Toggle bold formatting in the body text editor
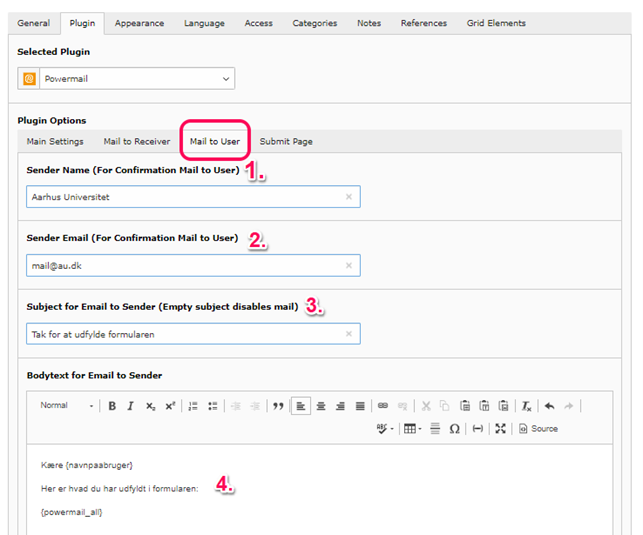The image size is (643, 535). pyautogui.click(x=112, y=406)
